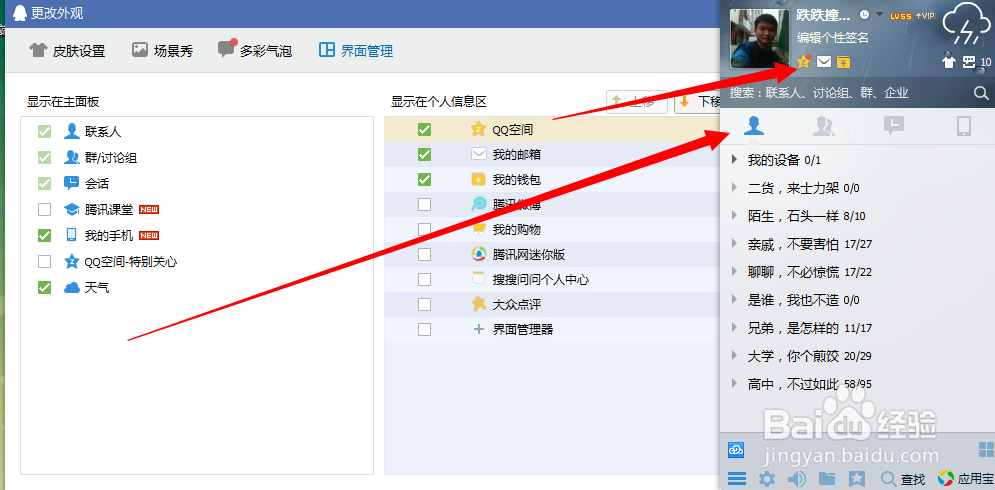Select the 会话 row in main panel list

click(197, 183)
